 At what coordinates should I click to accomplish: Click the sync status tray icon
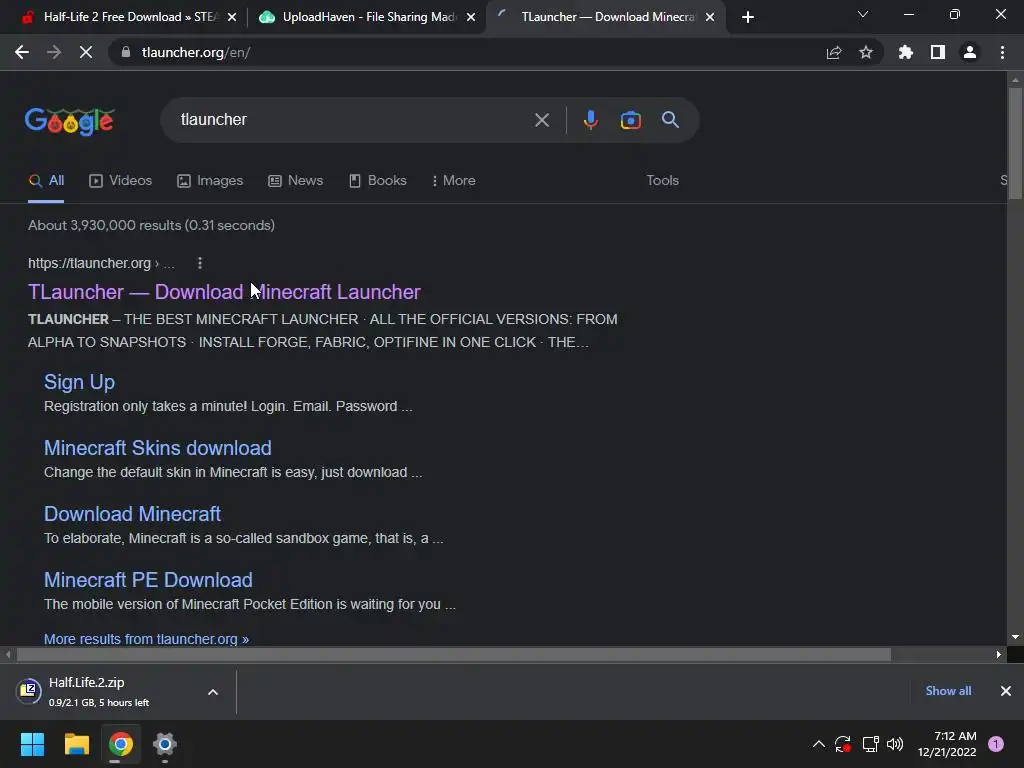pos(842,744)
